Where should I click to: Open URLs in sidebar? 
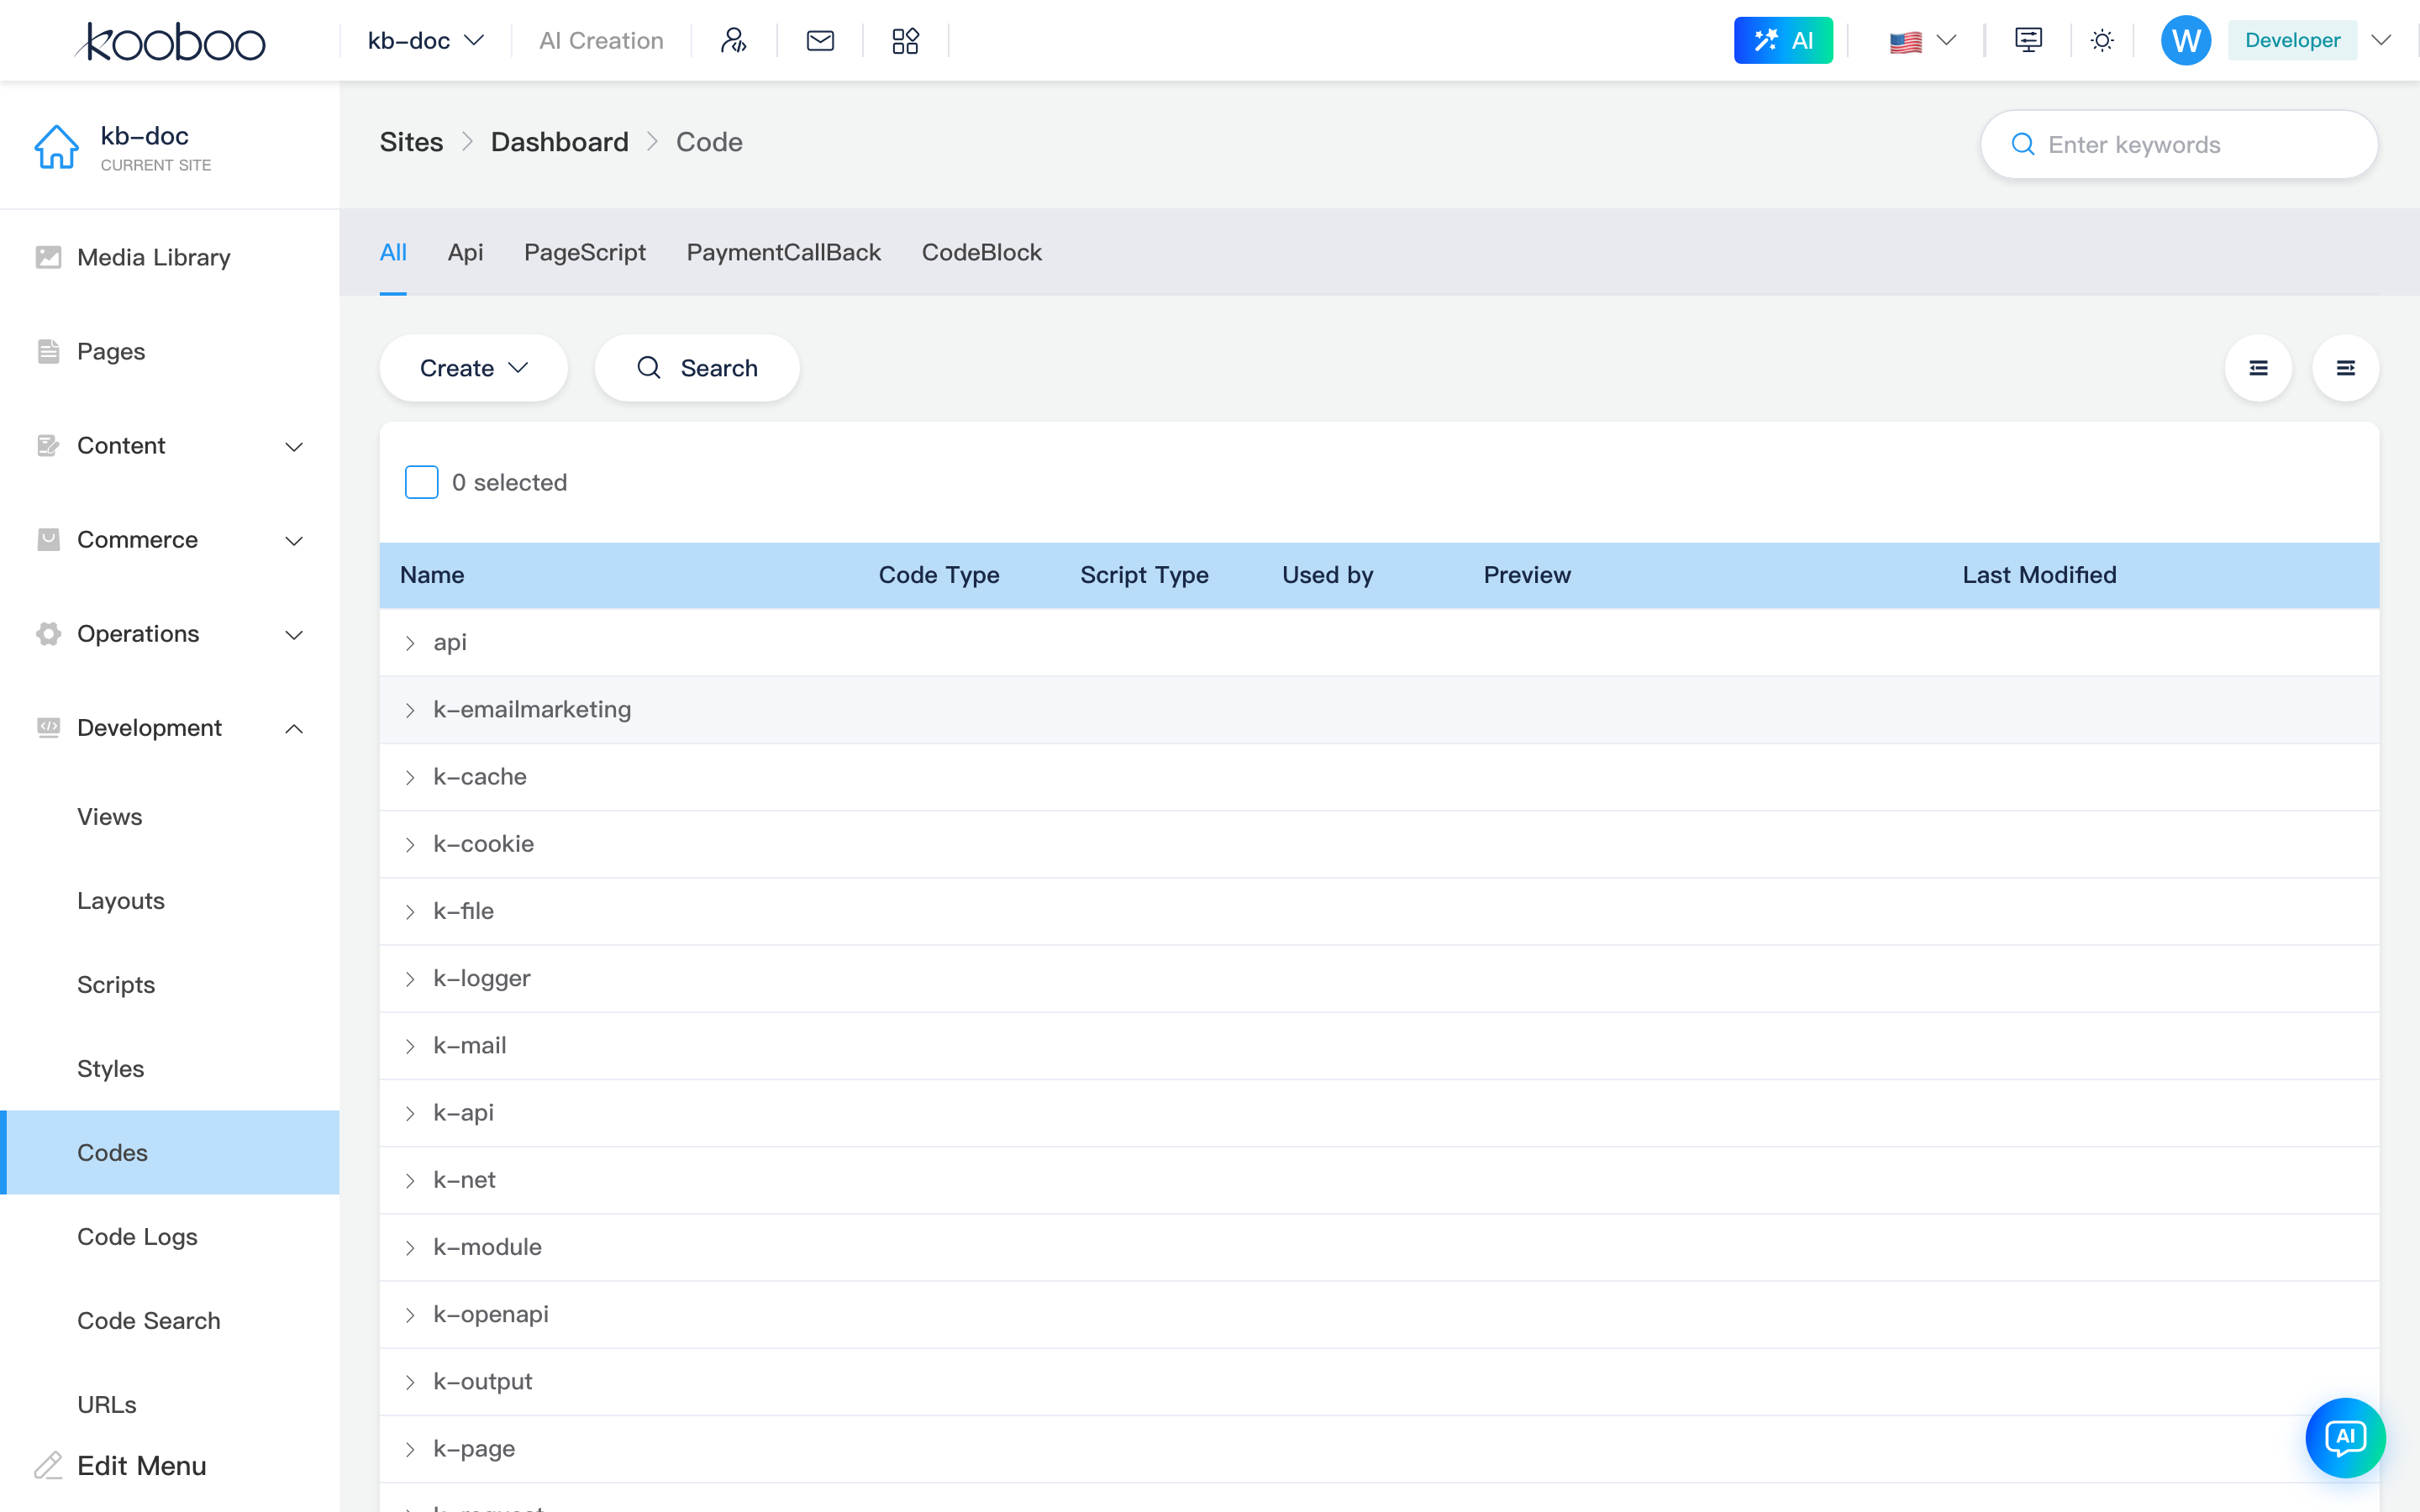[x=107, y=1405]
